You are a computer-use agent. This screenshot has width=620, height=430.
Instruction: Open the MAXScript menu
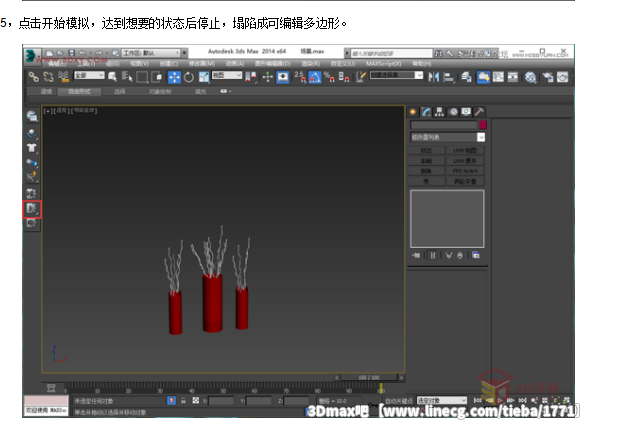point(382,62)
